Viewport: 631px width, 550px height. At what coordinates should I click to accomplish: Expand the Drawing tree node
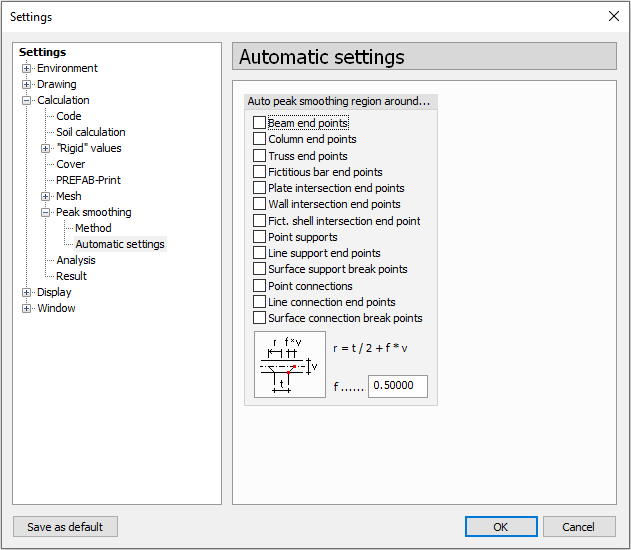click(27, 84)
